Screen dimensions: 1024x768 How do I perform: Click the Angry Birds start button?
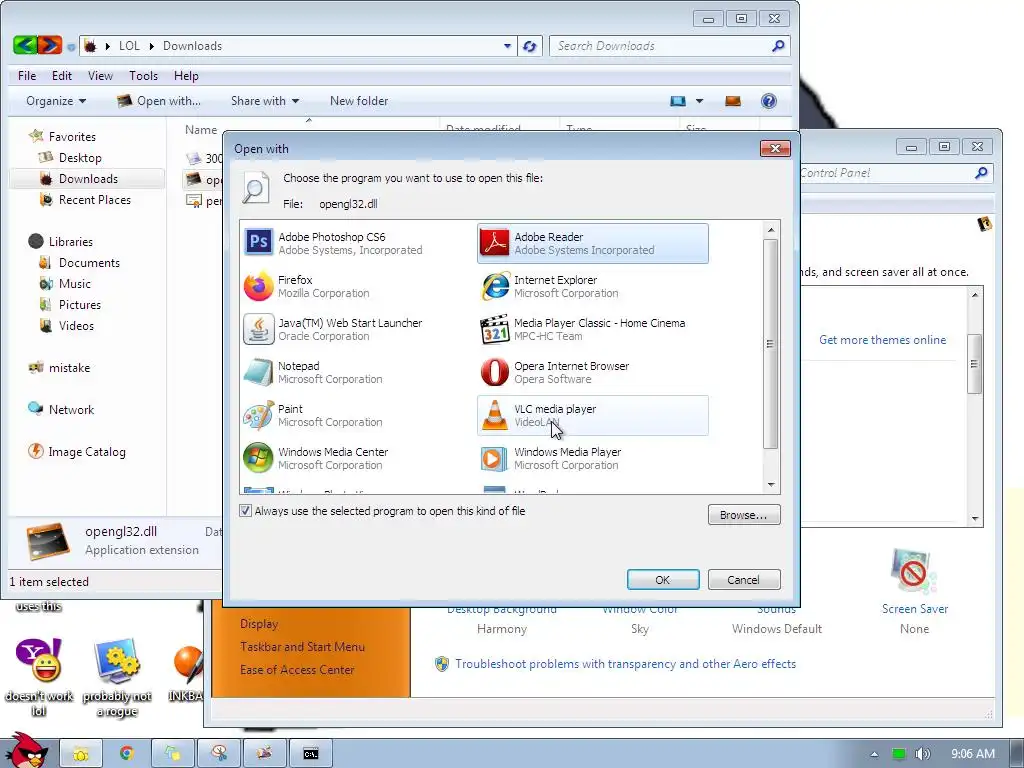[x=25, y=750]
